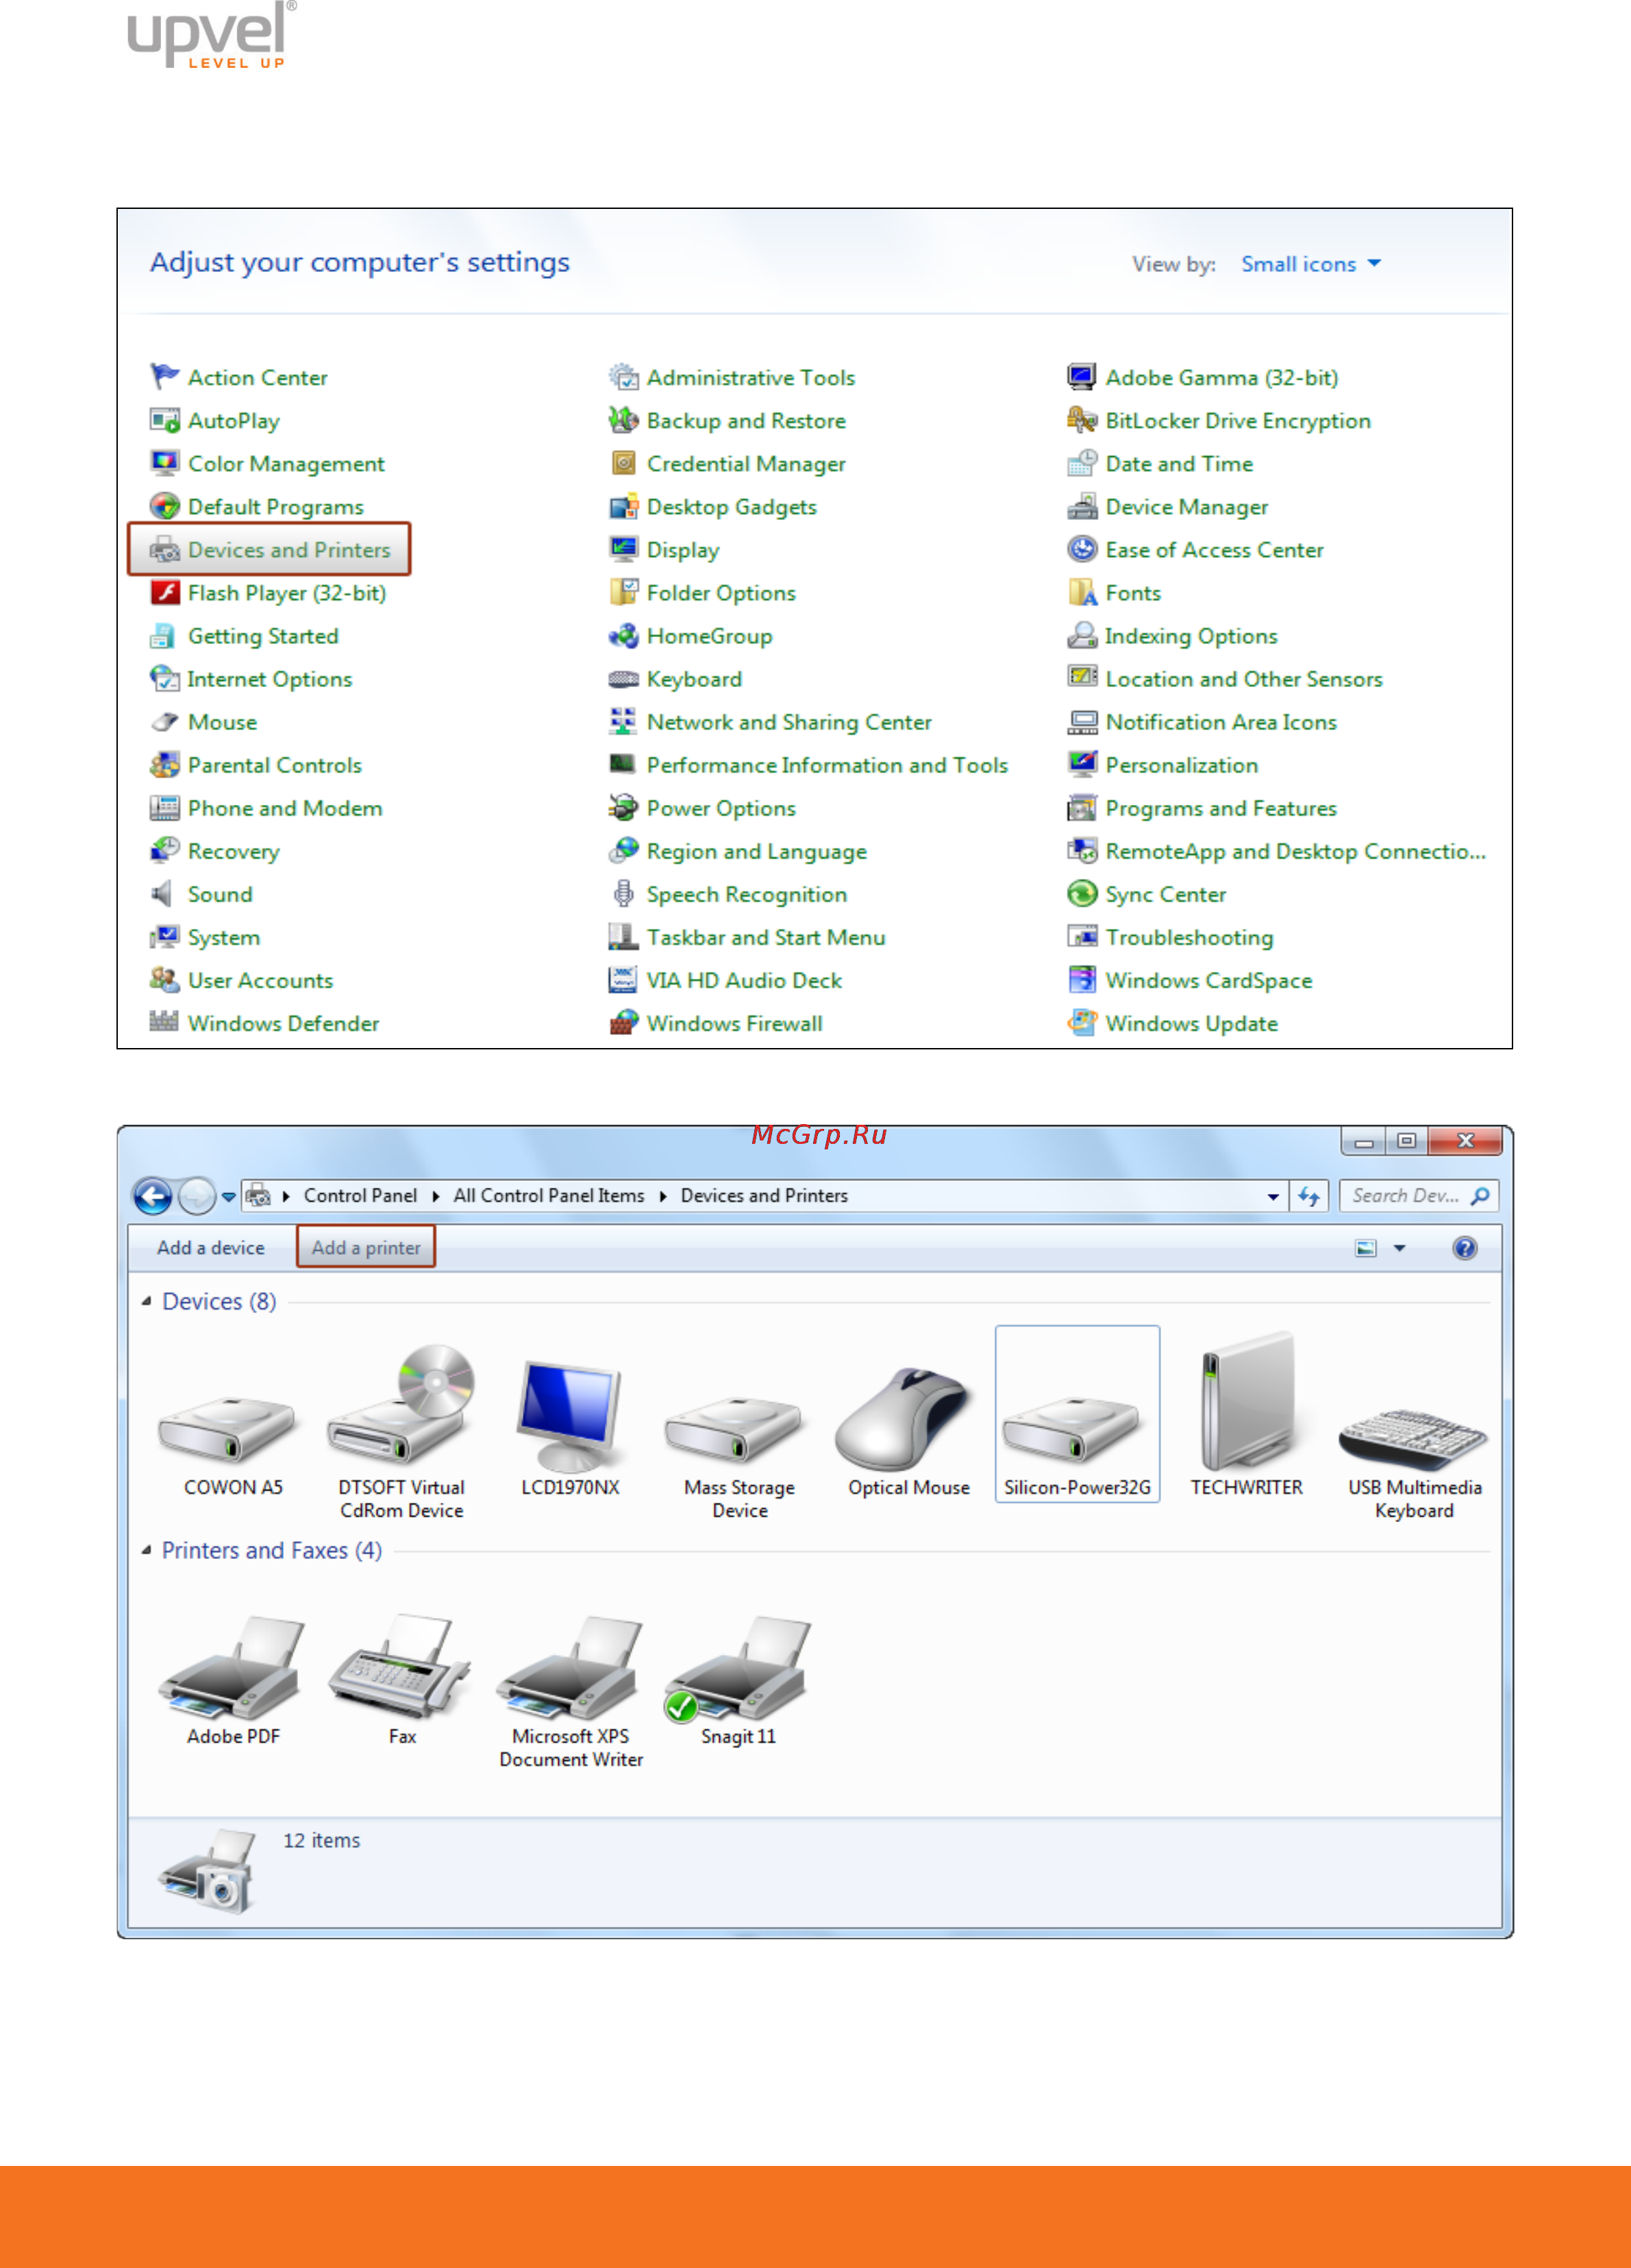Go to Control Panel breadcrumb
Viewport: 1631px width, 2268px height.
(x=360, y=1195)
